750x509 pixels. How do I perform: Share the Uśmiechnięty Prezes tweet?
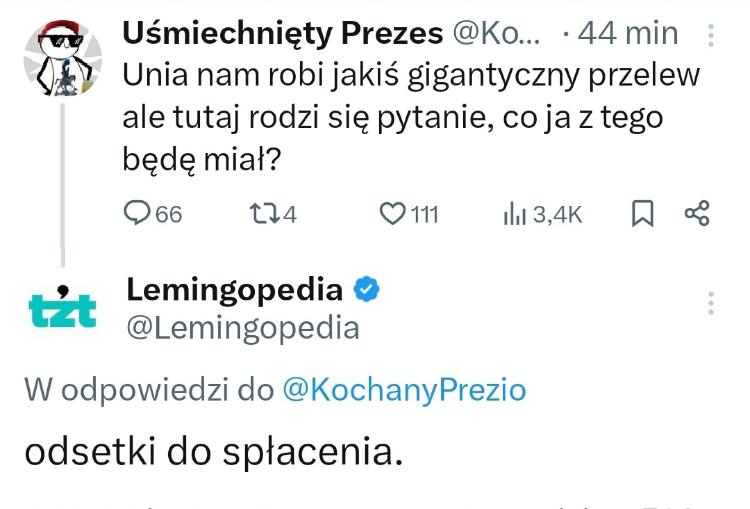pyautogui.click(x=696, y=213)
